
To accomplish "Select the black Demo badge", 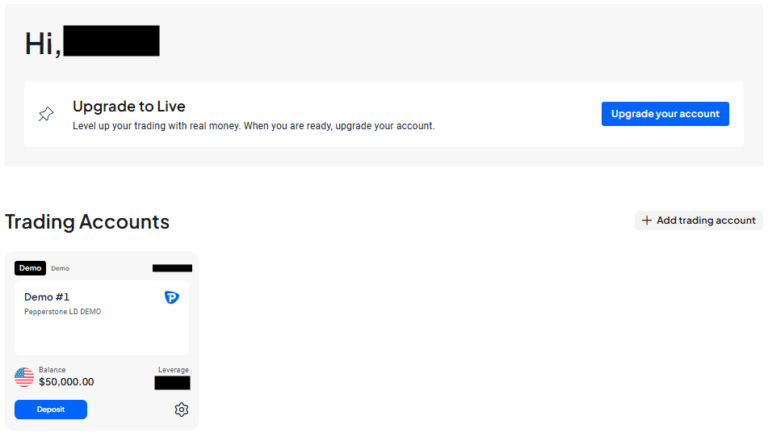I will [30, 268].
